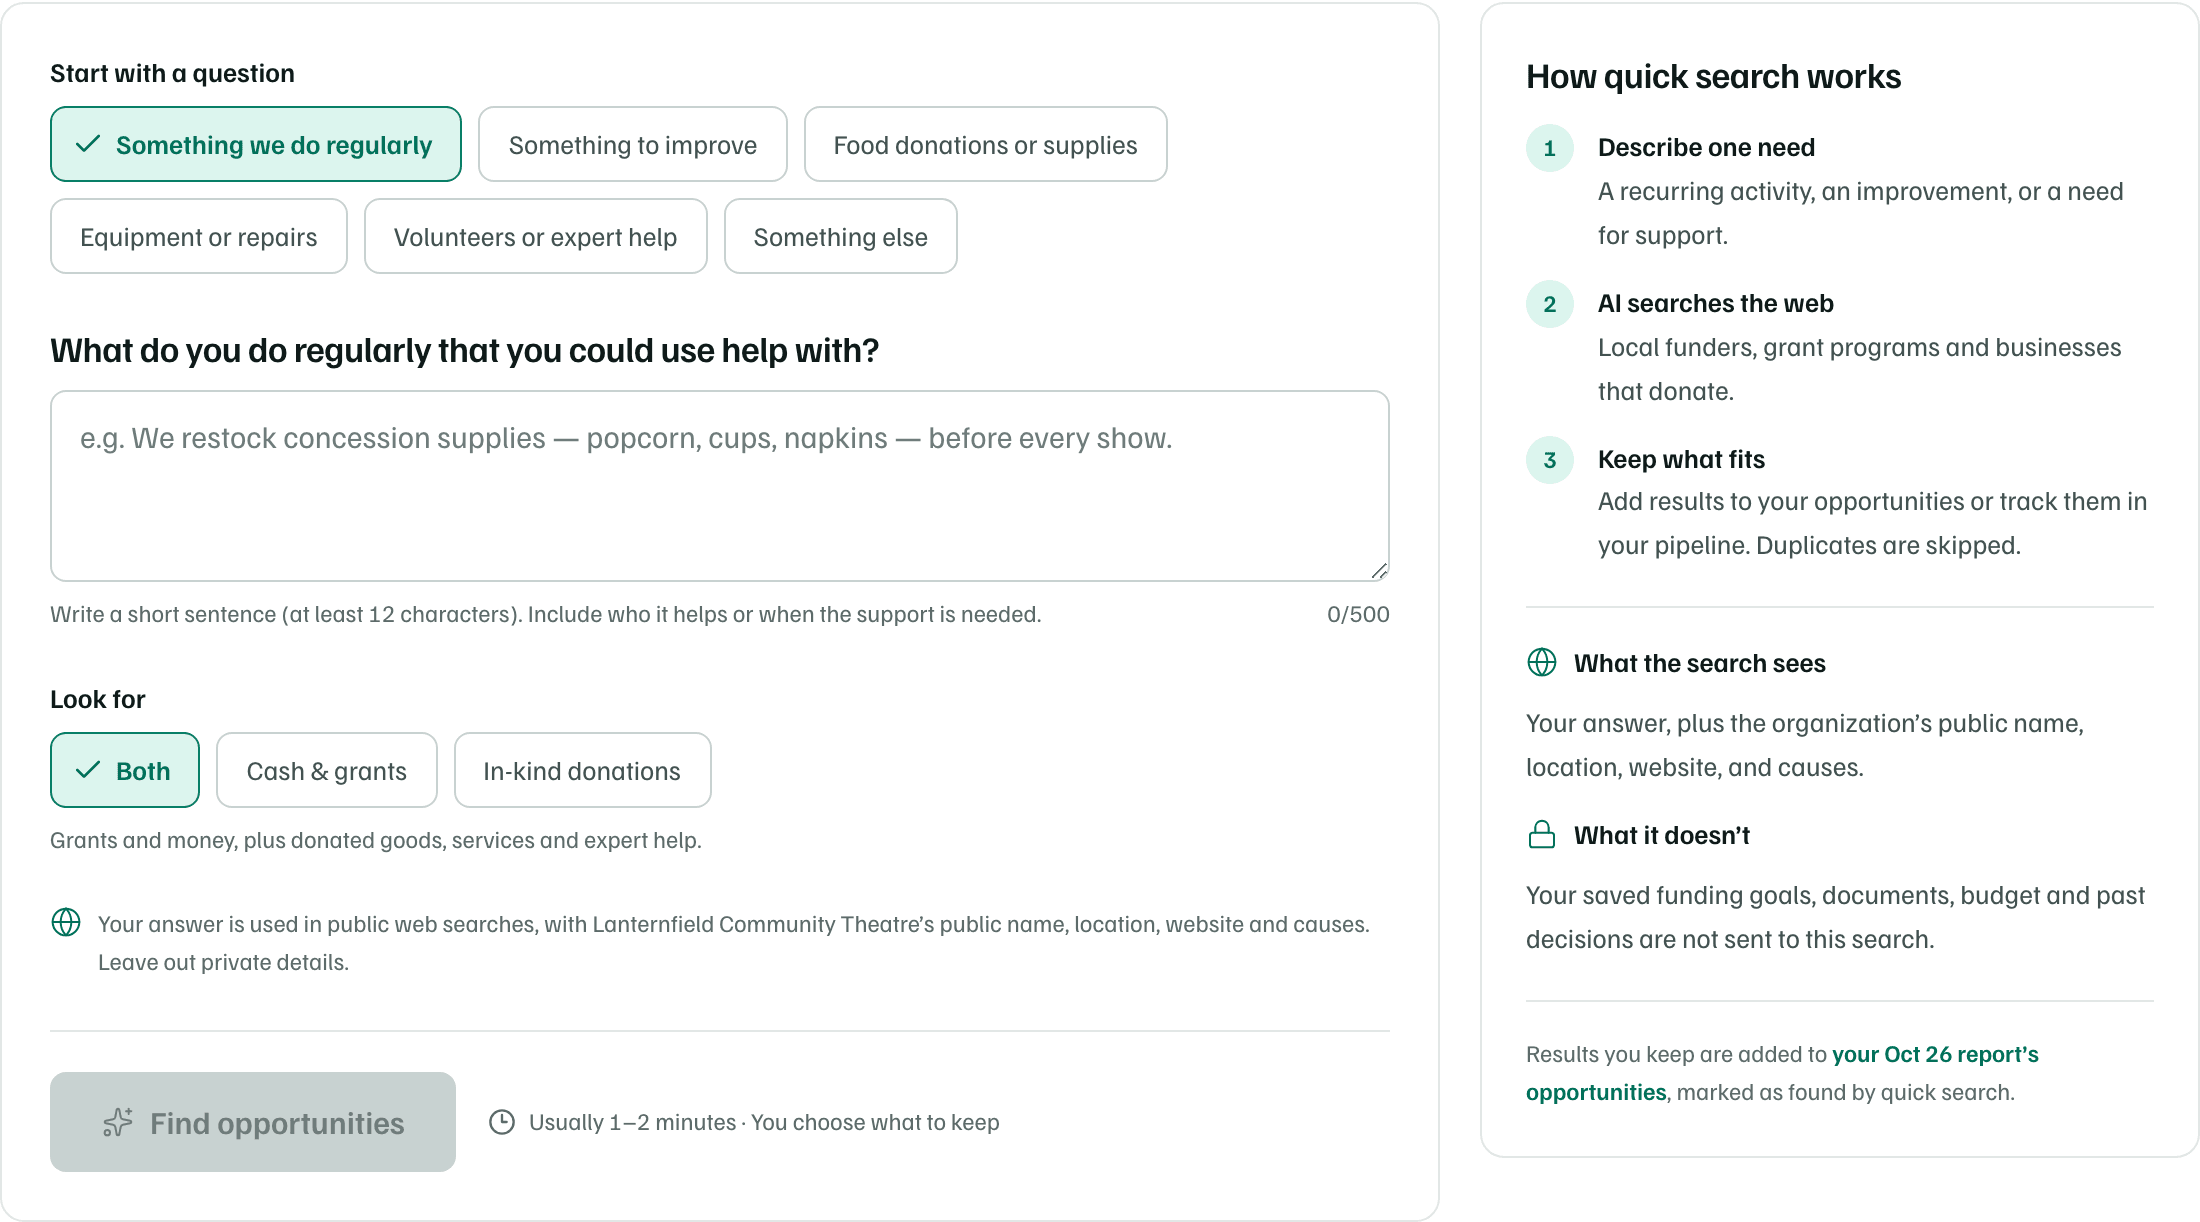Choose 'Volunteers or expert help' chip
The height and width of the screenshot is (1222, 2200).
[x=536, y=236]
